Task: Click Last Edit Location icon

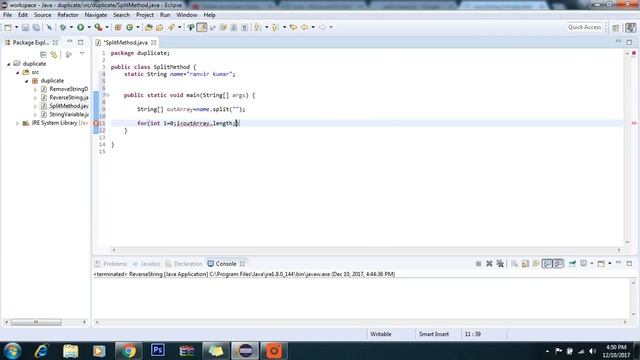Action: 293,27
